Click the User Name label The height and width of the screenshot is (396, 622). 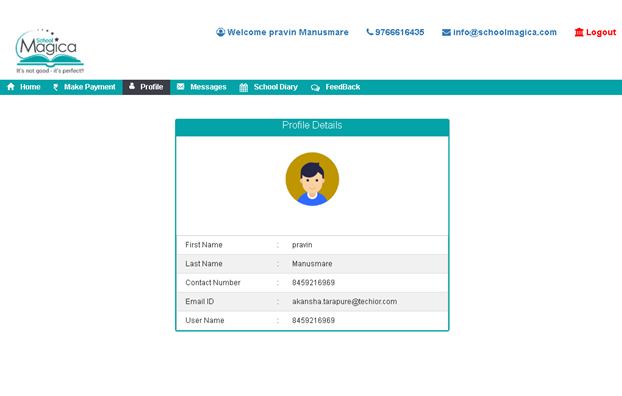(205, 320)
